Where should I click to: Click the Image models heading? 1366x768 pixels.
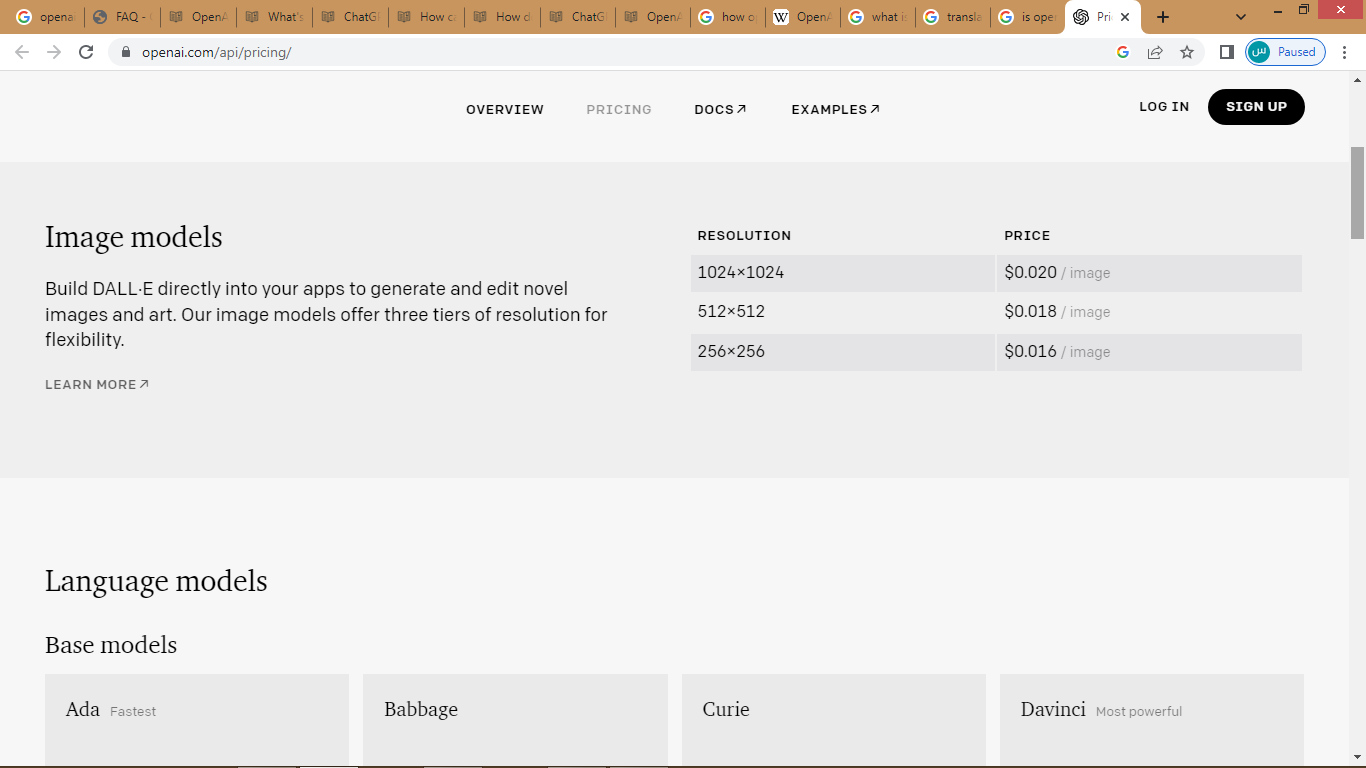coord(134,238)
